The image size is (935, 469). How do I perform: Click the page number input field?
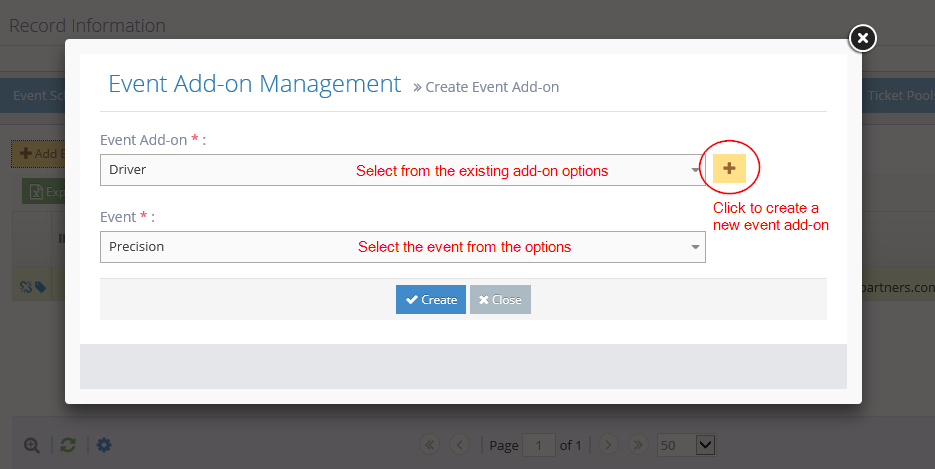coord(540,444)
